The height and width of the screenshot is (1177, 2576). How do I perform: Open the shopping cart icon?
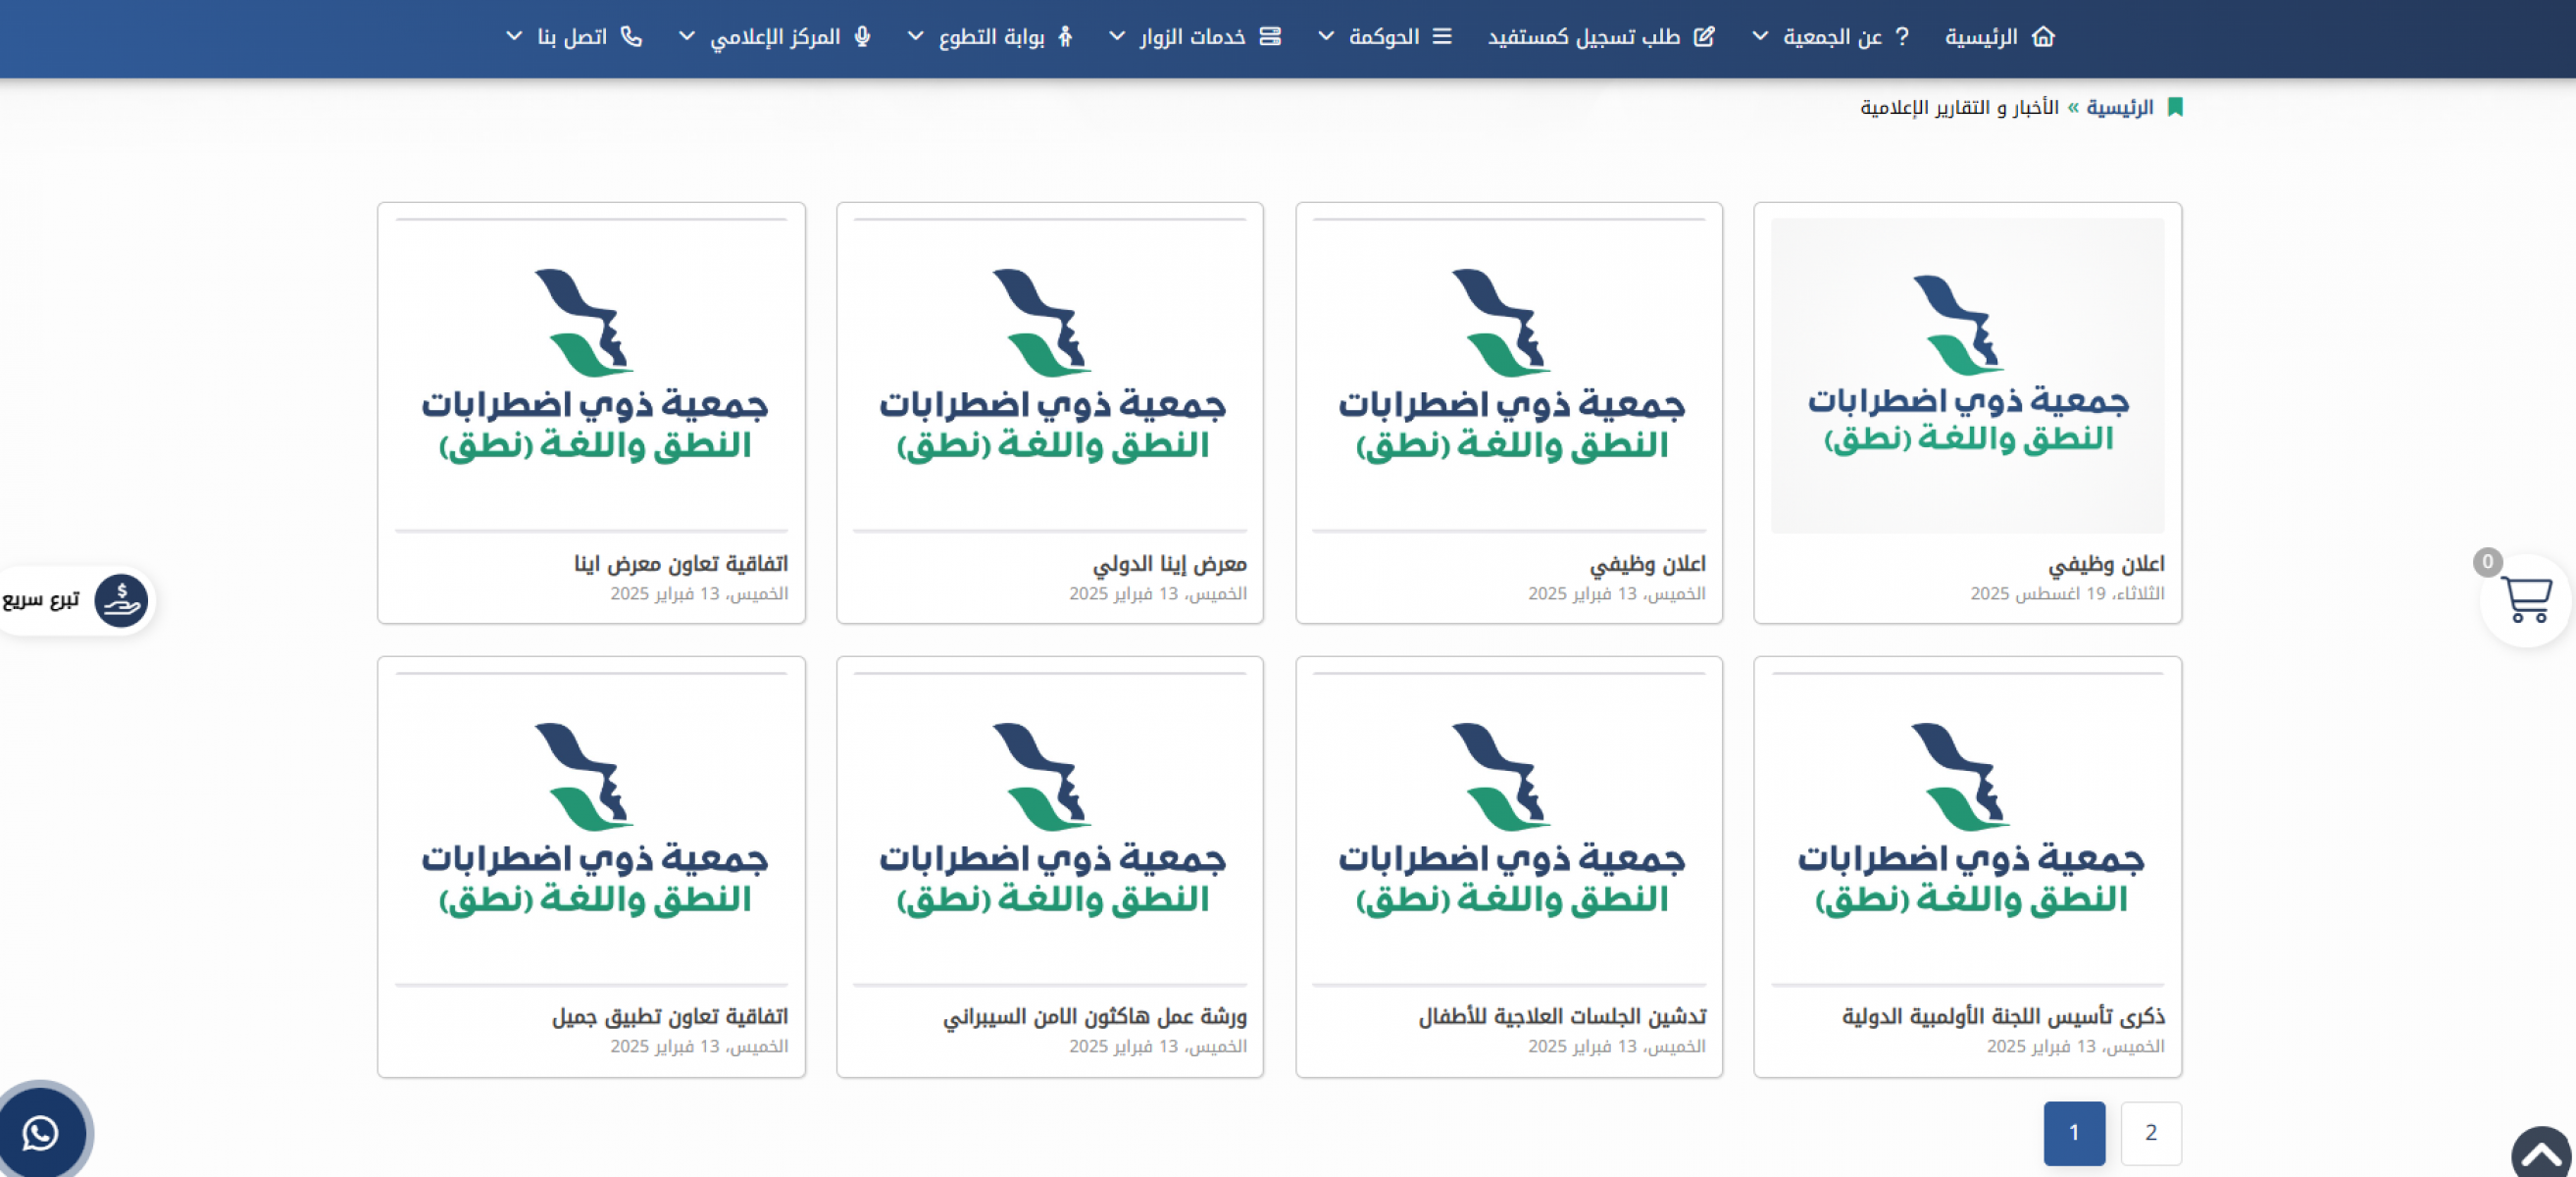coord(2525,599)
